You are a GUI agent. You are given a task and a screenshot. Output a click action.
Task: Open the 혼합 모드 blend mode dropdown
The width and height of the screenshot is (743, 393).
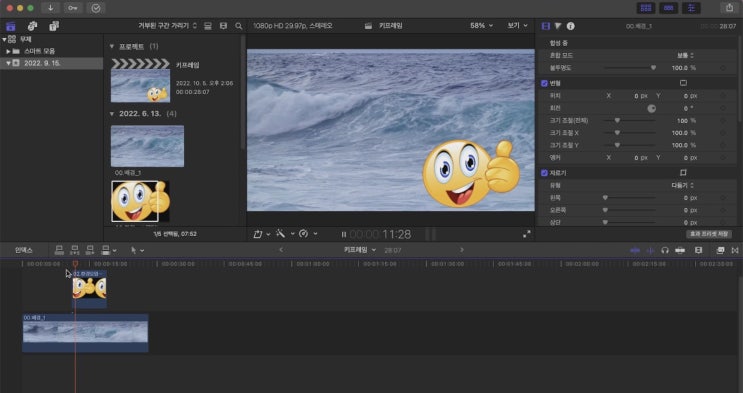pos(685,55)
